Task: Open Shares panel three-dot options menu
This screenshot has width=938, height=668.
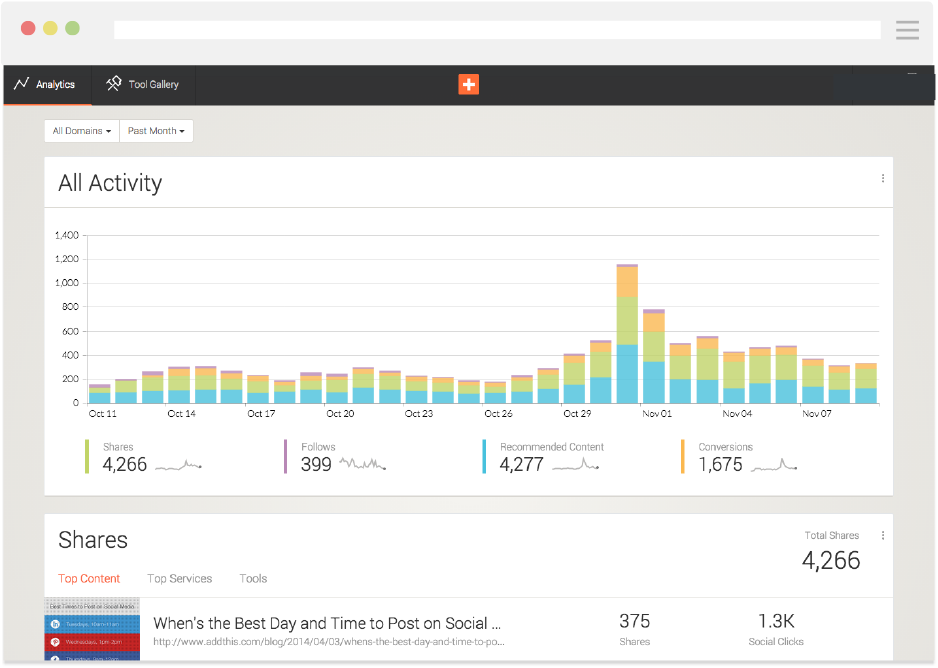Action: [x=882, y=536]
